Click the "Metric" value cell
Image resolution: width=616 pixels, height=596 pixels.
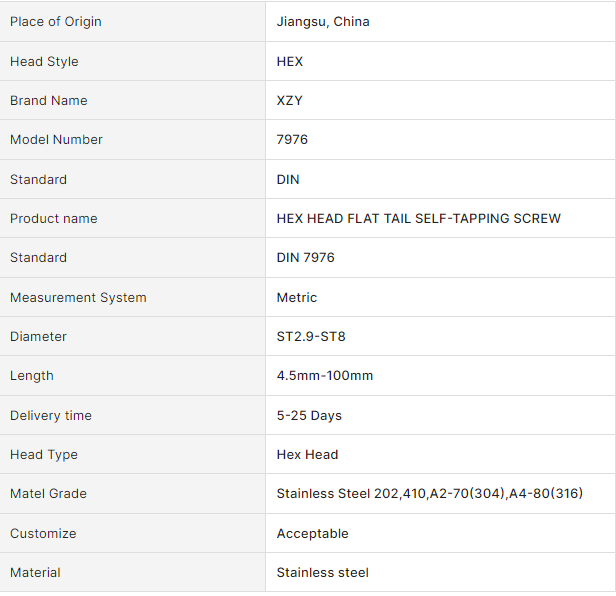297,298
